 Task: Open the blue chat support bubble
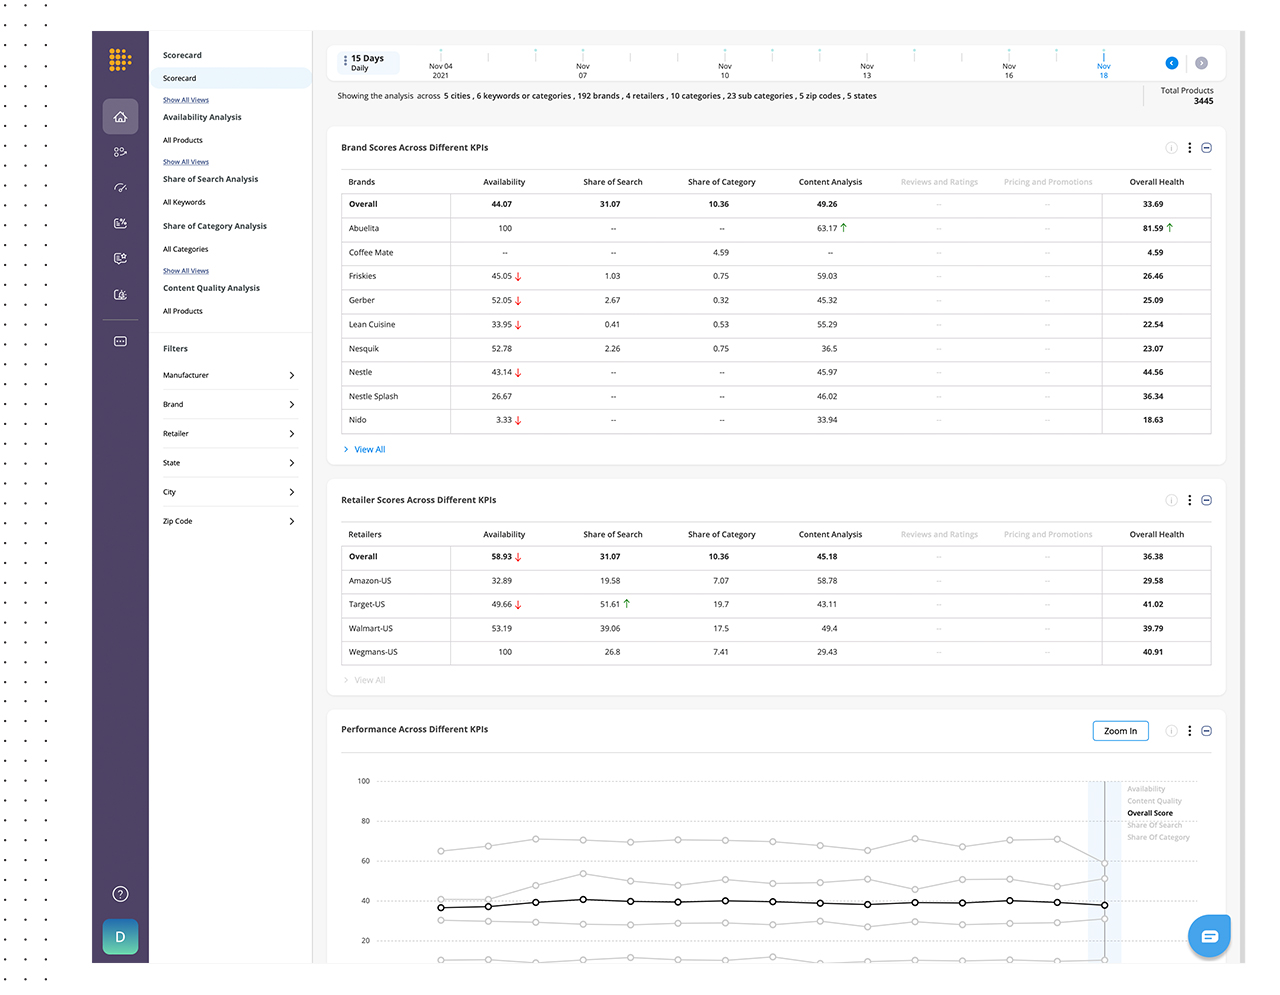coord(1209,936)
